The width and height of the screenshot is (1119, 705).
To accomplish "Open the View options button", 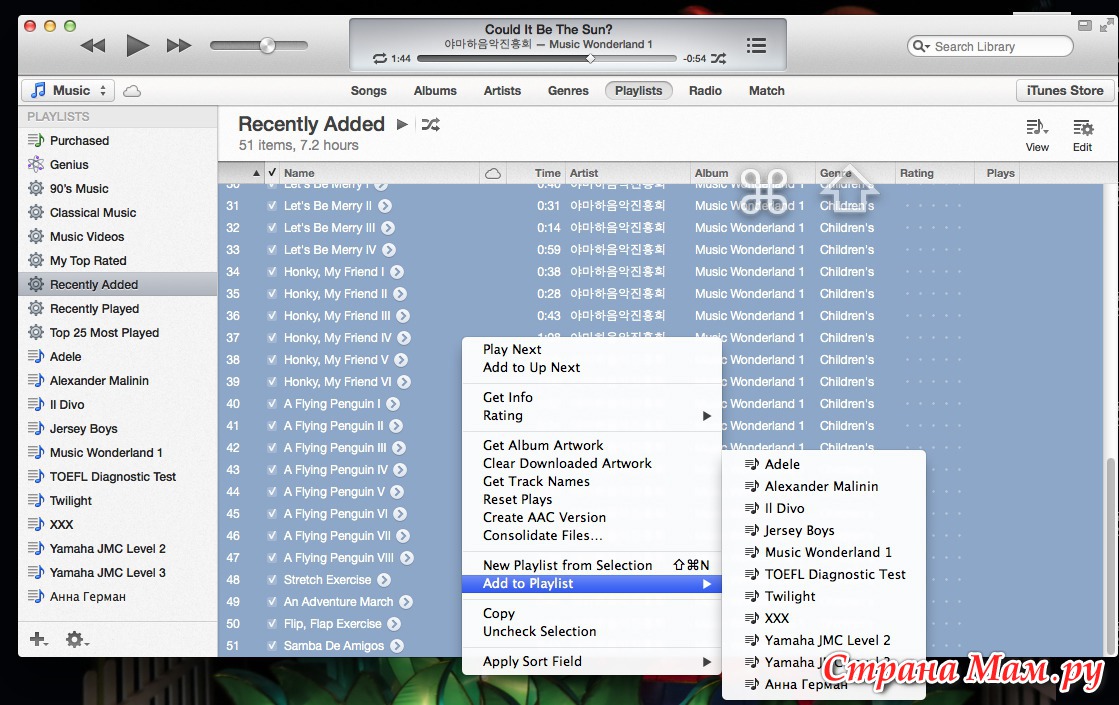I will coord(1037,135).
